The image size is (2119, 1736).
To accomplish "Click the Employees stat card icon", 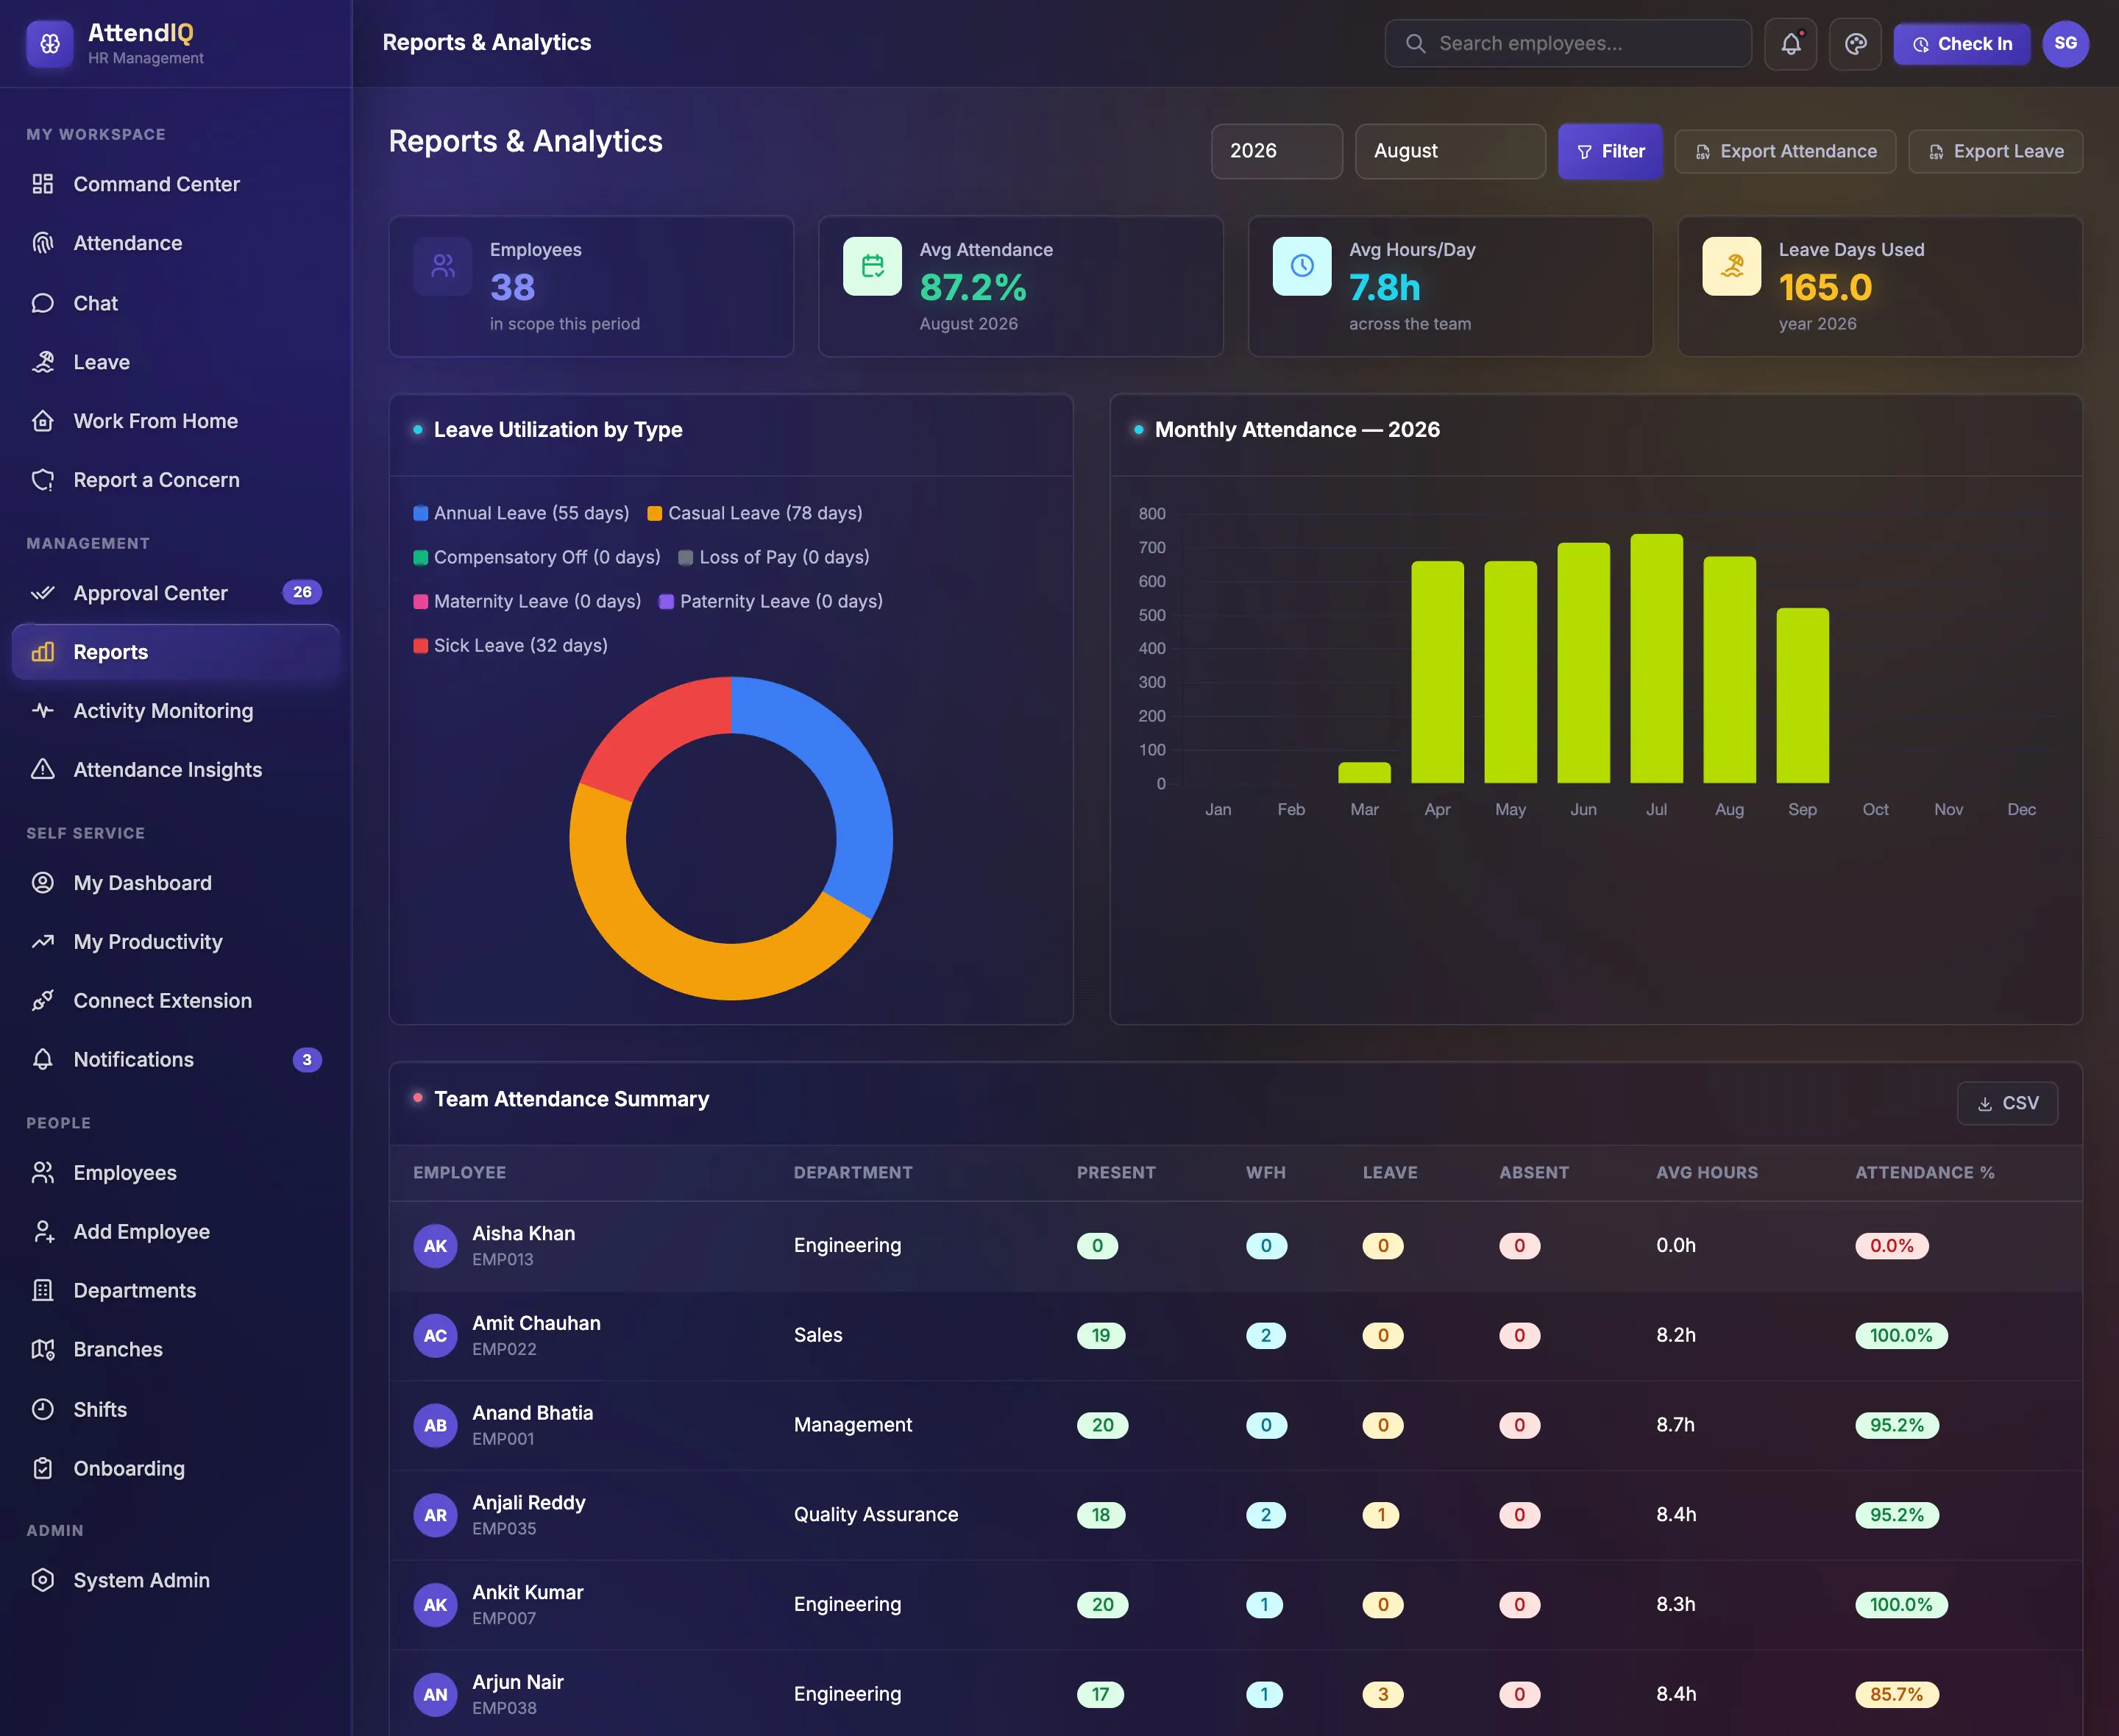I will 443,266.
